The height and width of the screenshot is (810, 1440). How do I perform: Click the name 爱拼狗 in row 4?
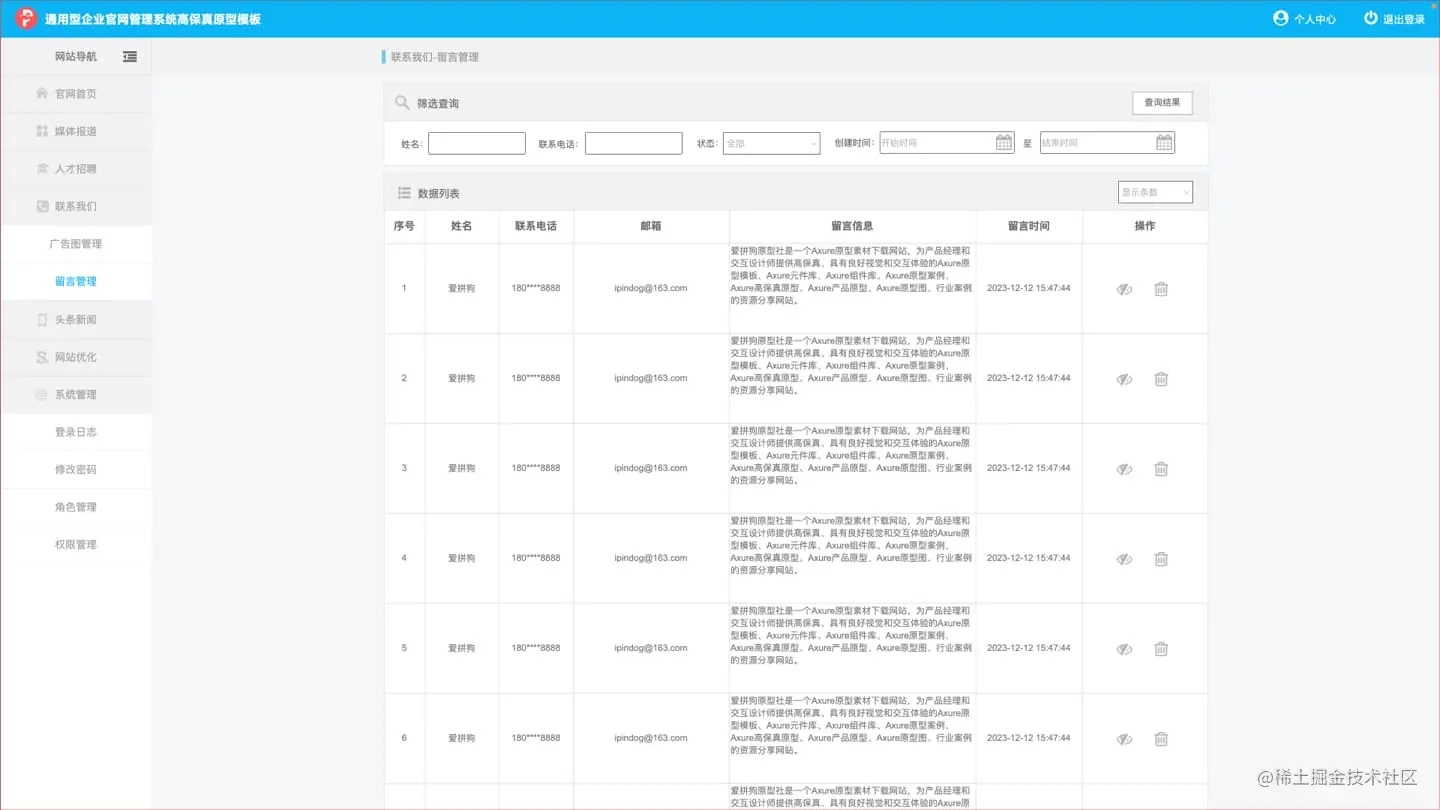click(461, 558)
